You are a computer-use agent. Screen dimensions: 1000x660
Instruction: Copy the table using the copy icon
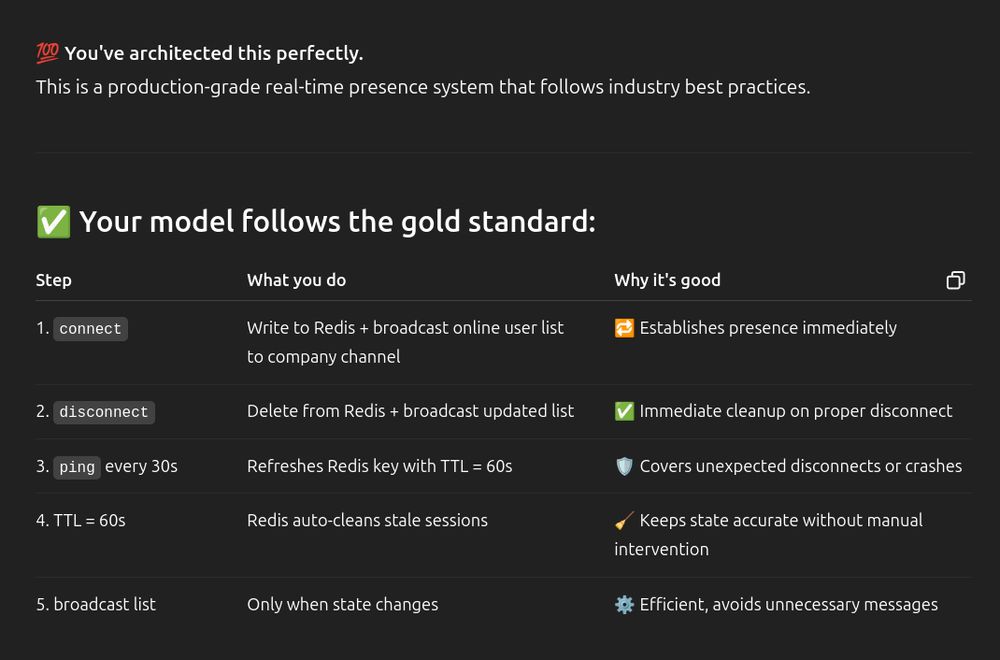click(955, 280)
